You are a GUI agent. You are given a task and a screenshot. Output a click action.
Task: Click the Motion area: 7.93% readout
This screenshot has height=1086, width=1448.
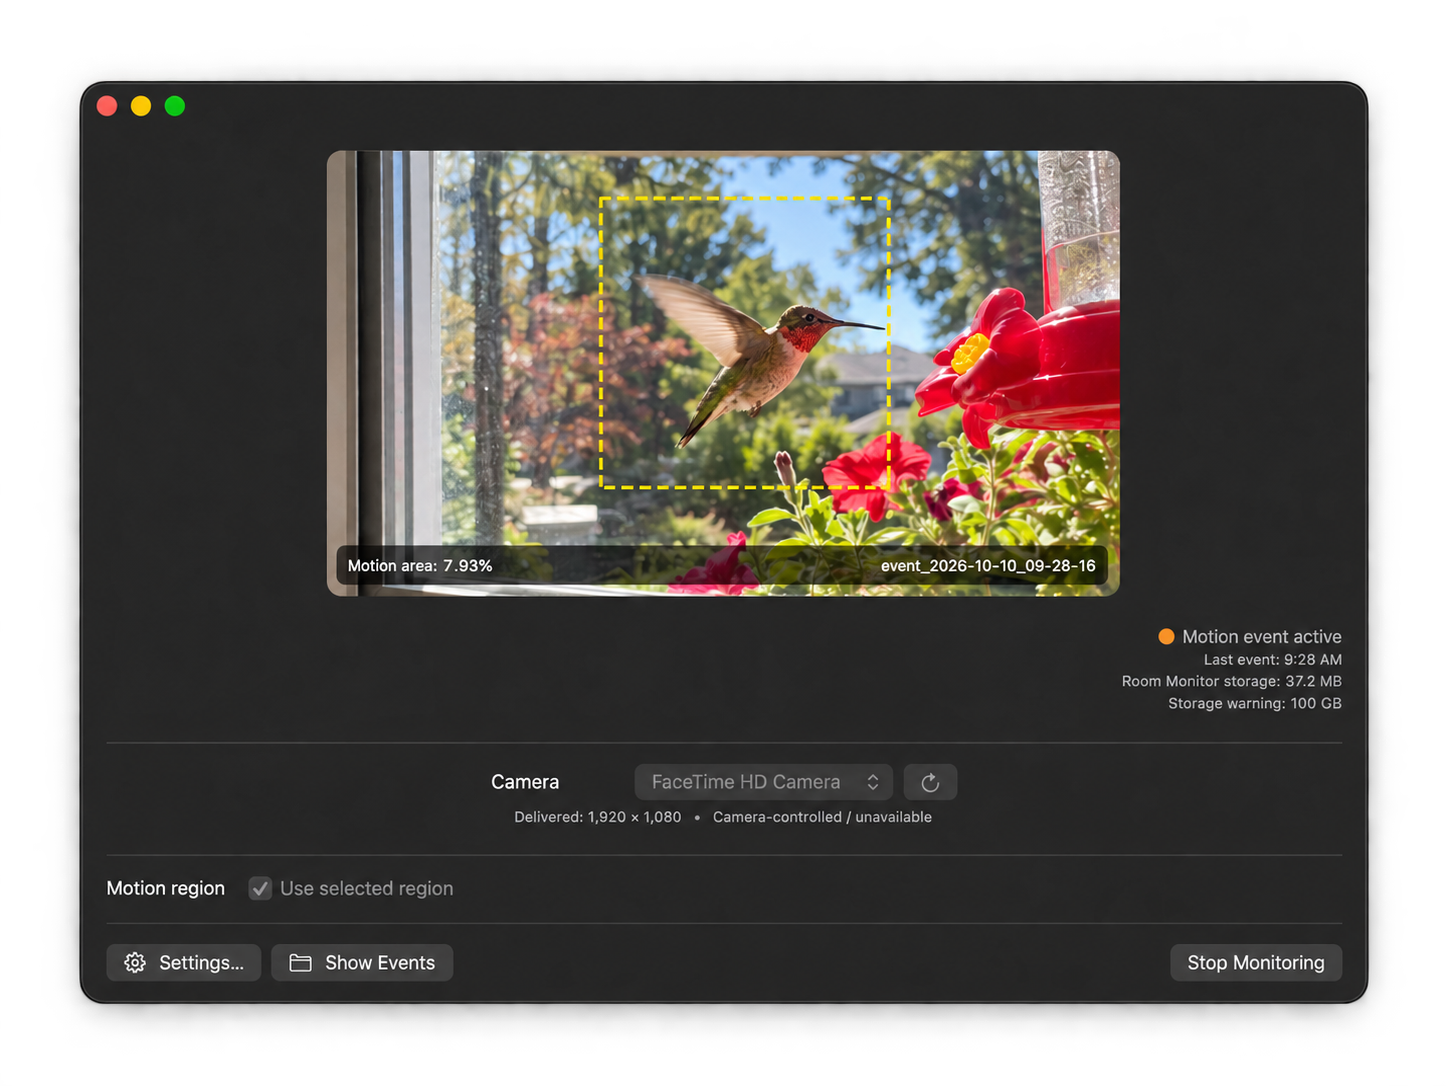pos(420,566)
